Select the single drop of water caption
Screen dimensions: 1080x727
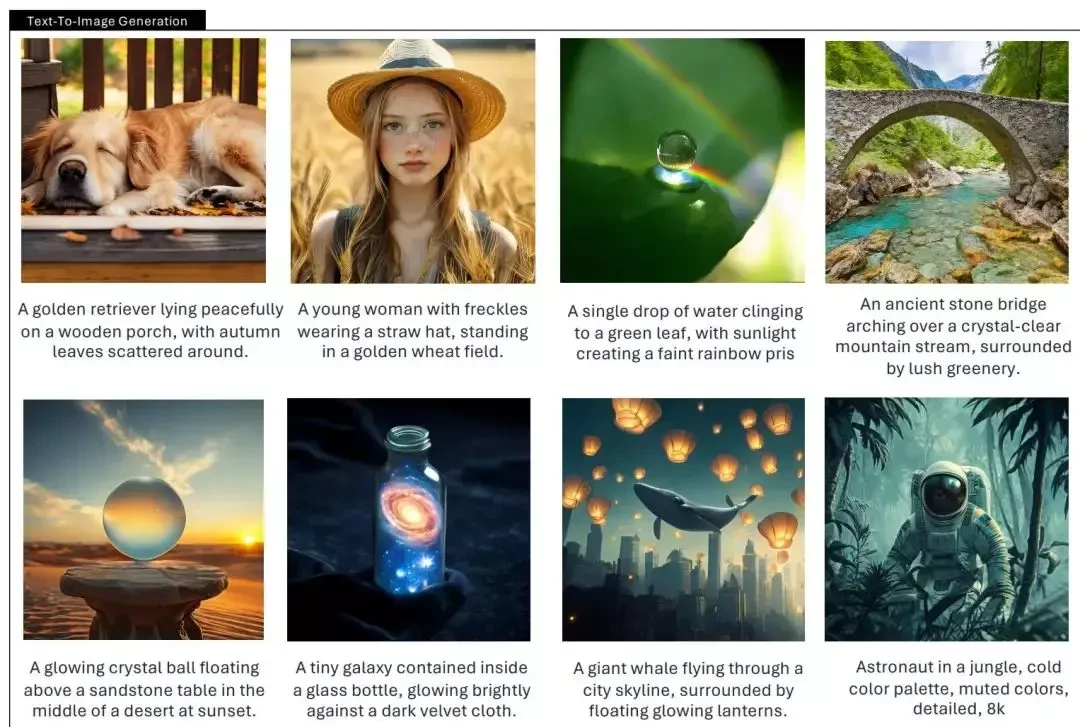[685, 332]
